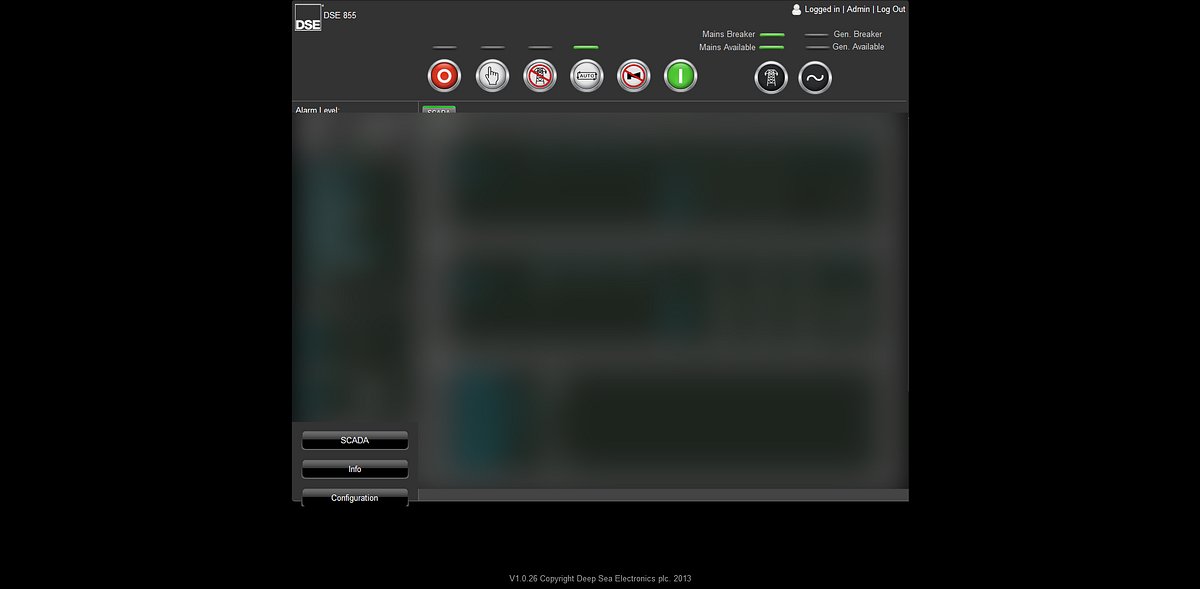Viewport: 1200px width, 589px height.
Task: Click the Gen. Breaker label
Action: (x=858, y=34)
